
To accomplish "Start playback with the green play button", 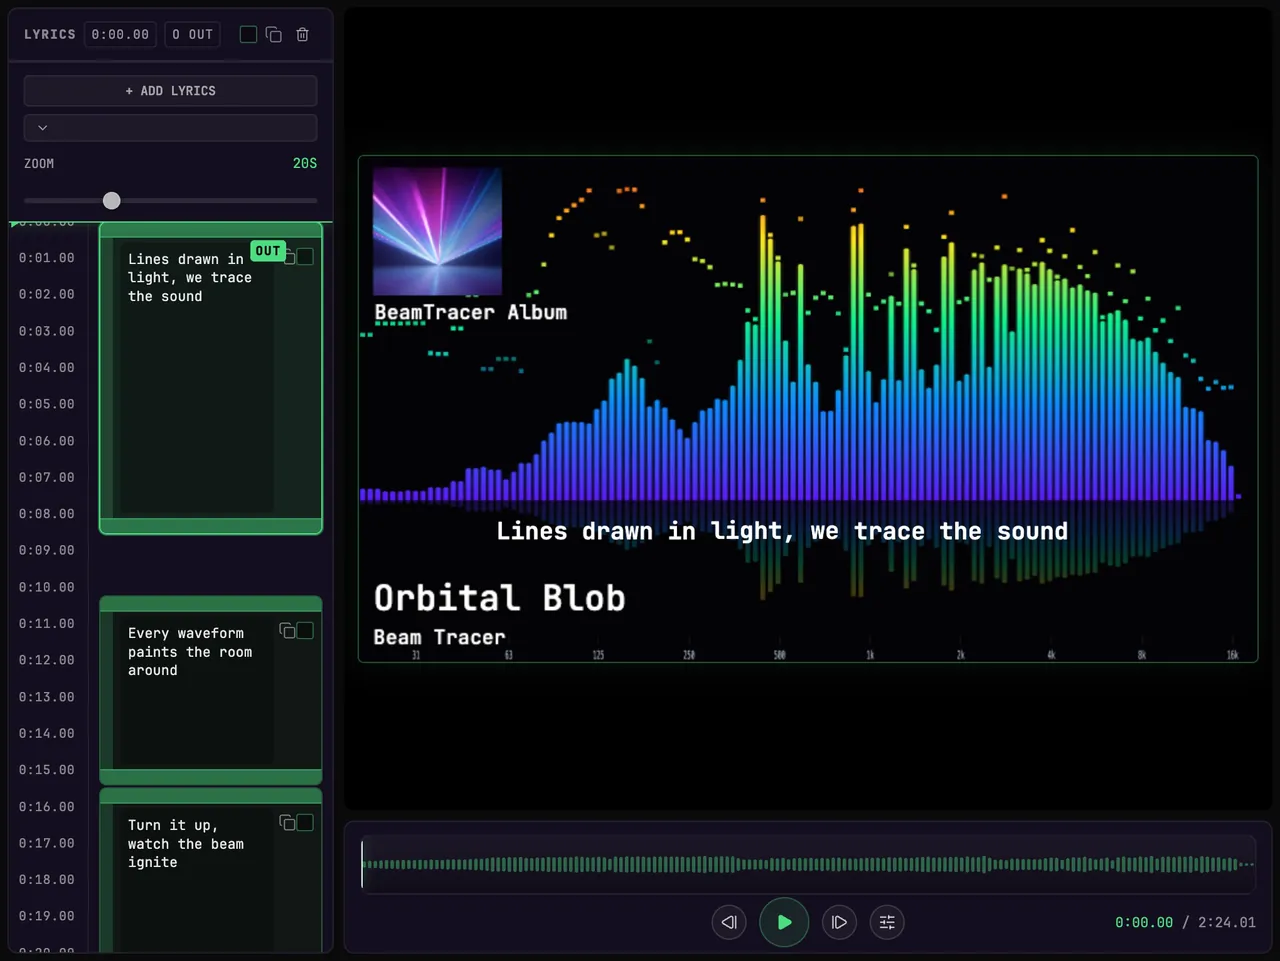I will coord(784,922).
